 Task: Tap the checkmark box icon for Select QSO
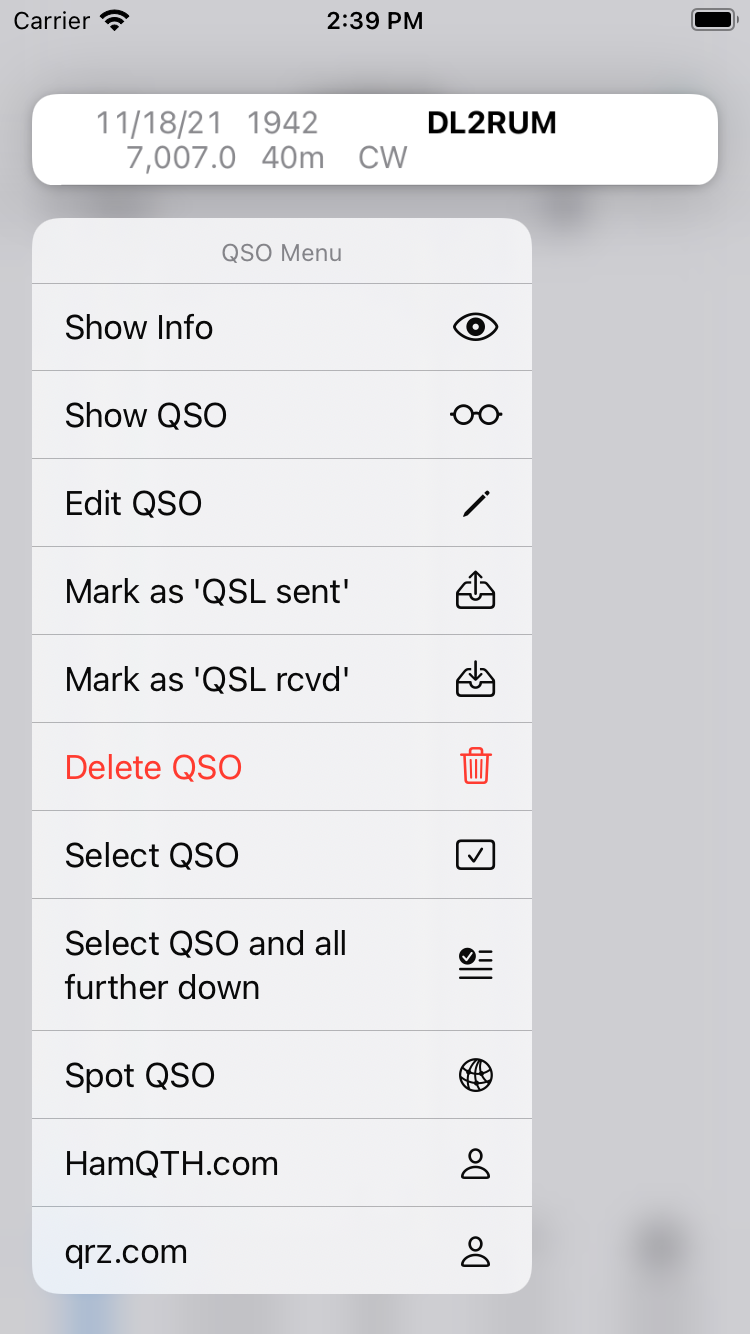[x=475, y=855]
